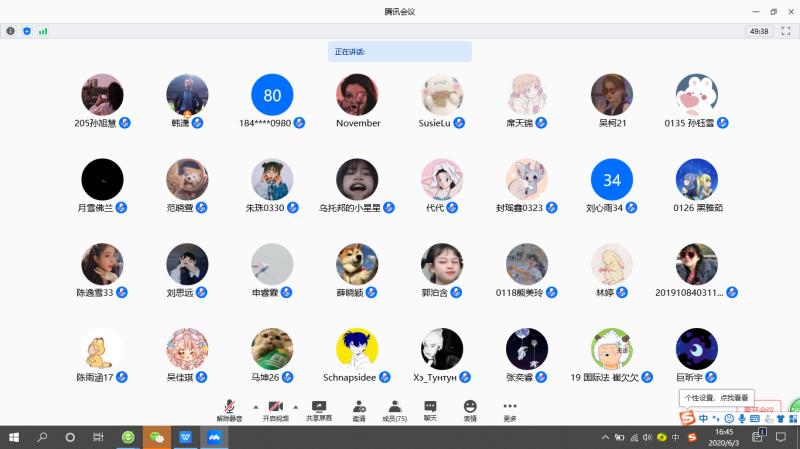The height and width of the screenshot is (449, 800).
Task: Open the 表情 emoji reactions
Action: coord(470,410)
